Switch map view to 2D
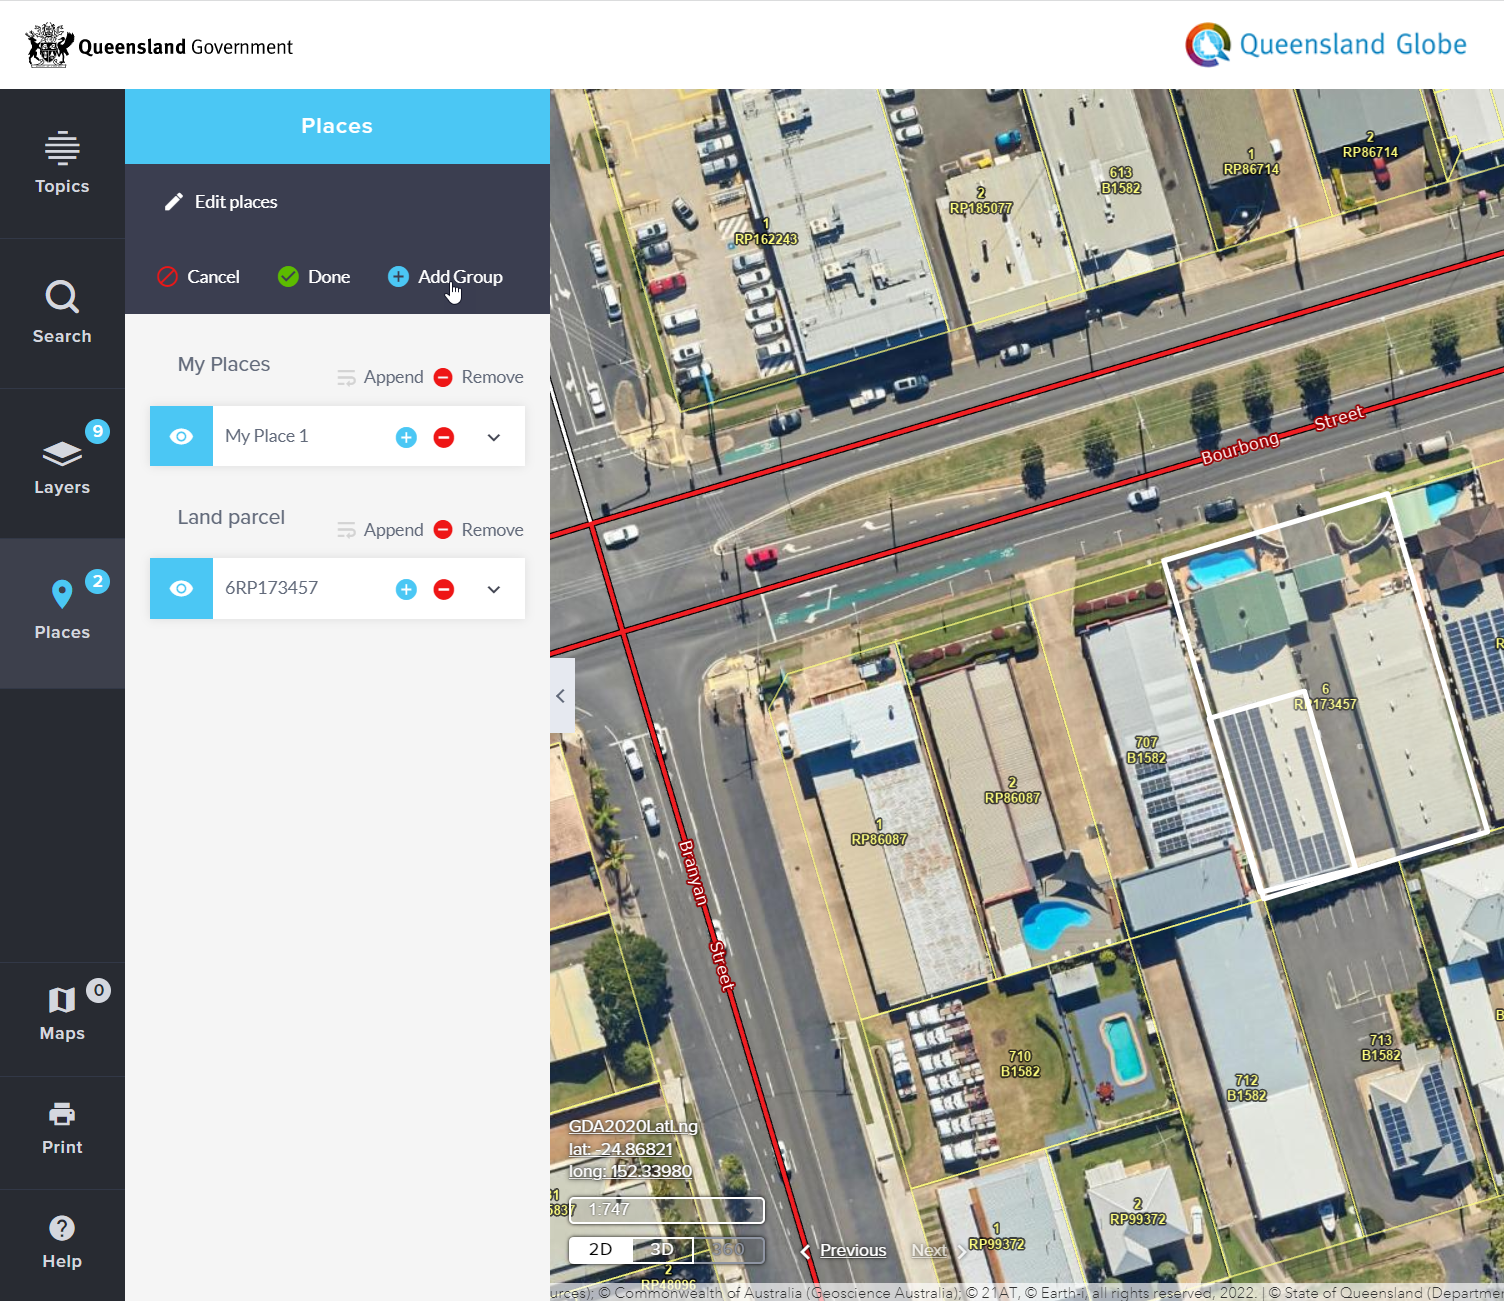This screenshot has width=1504, height=1301. click(601, 1250)
